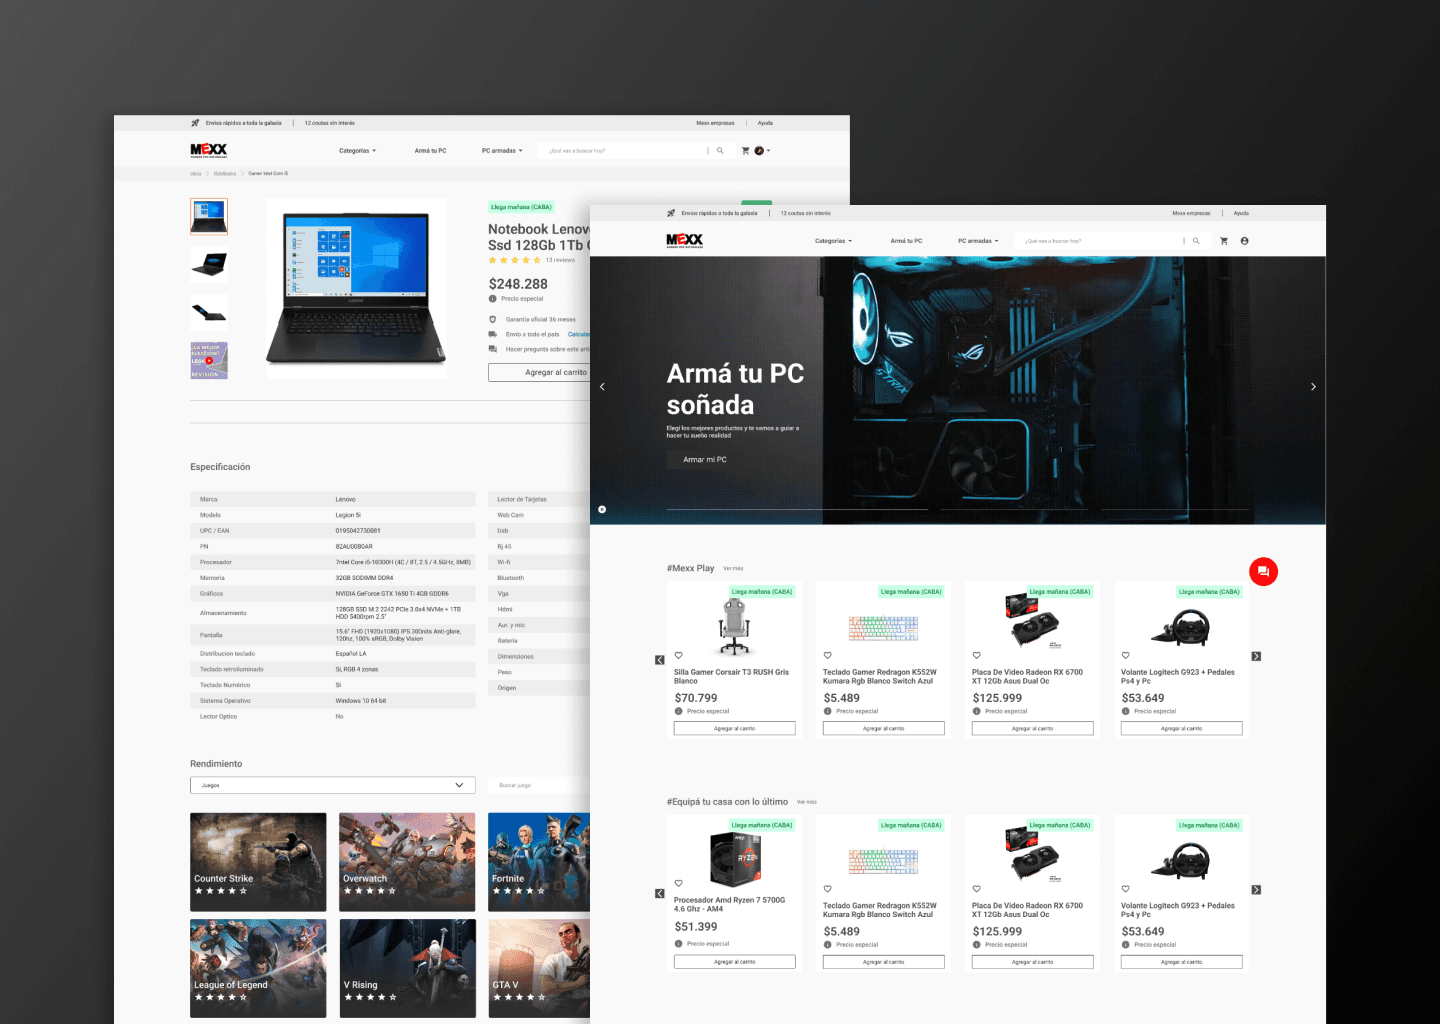Image resolution: width=1440 pixels, height=1024 pixels.
Task: Click right arrow of Equipá tu casa carousel
Action: pos(1256,890)
